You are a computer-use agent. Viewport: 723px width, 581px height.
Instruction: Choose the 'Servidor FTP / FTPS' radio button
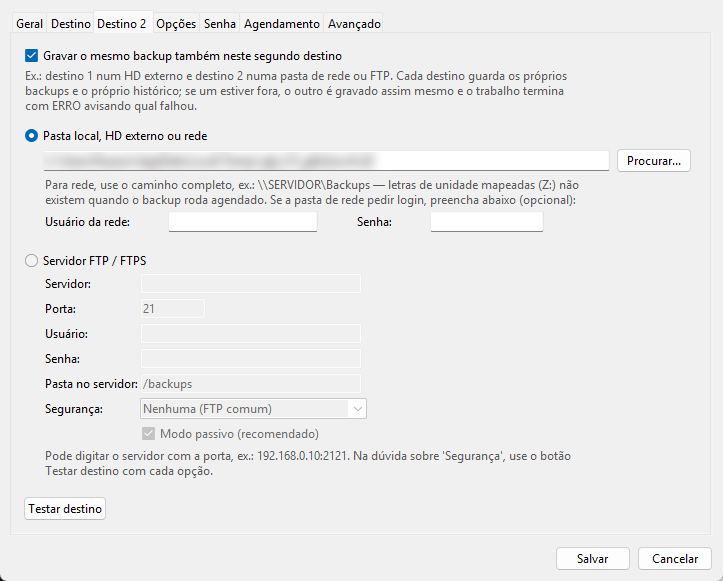pyautogui.click(x=31, y=261)
